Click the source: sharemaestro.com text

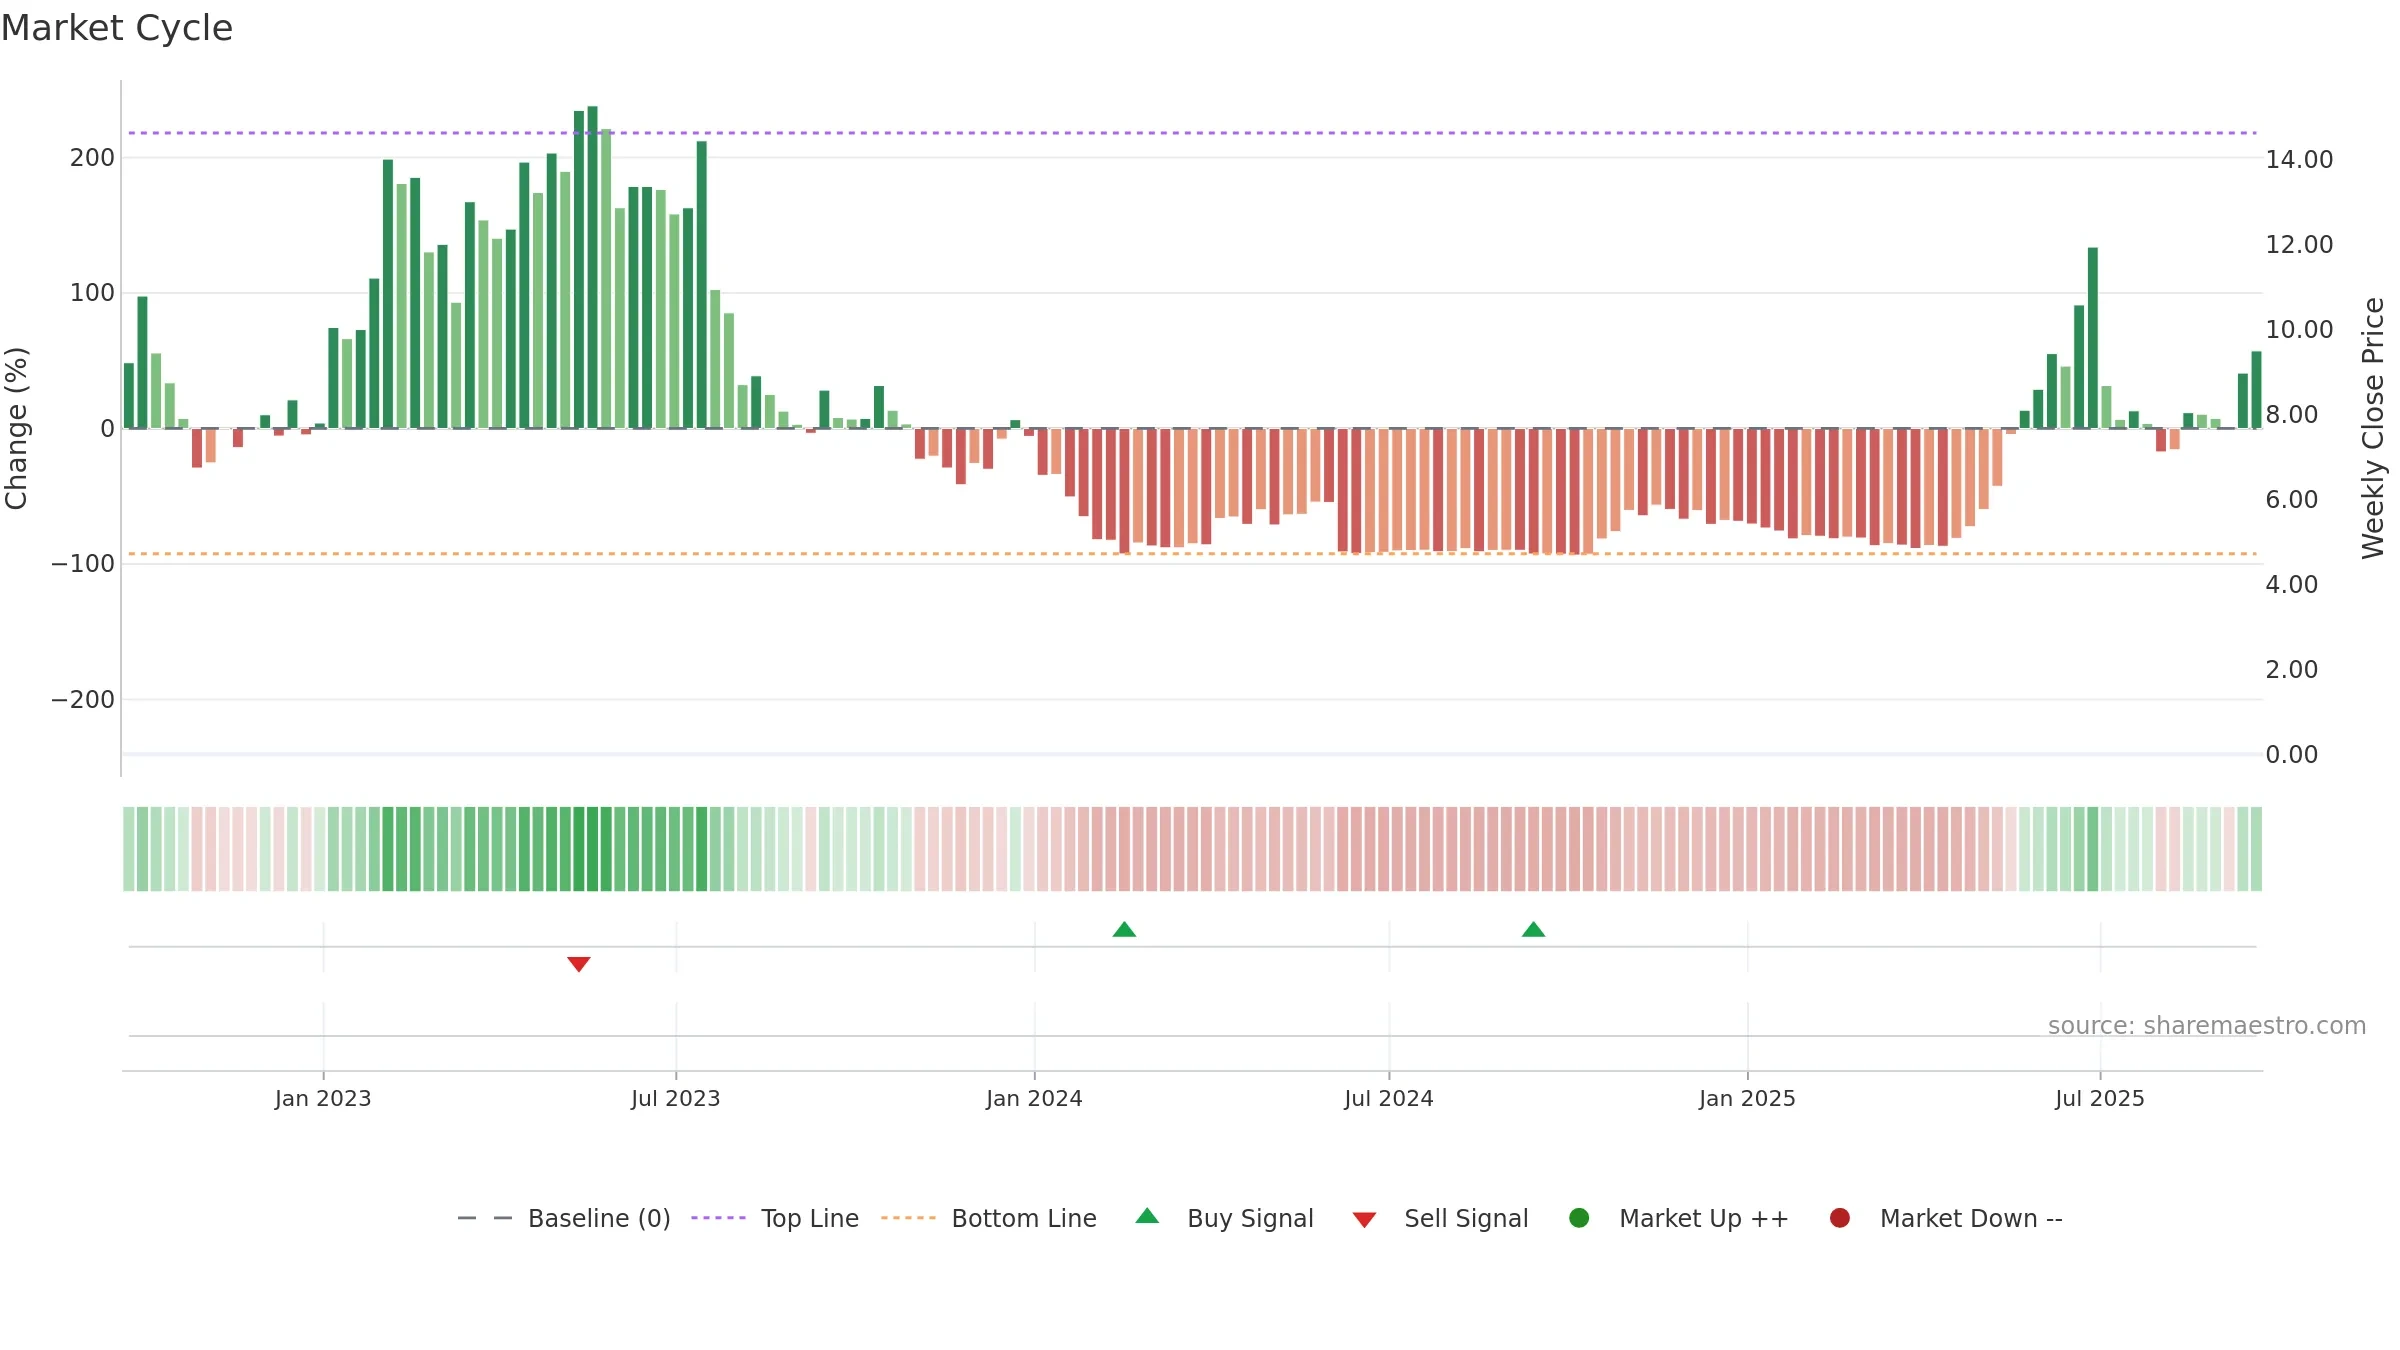[x=2207, y=1026]
